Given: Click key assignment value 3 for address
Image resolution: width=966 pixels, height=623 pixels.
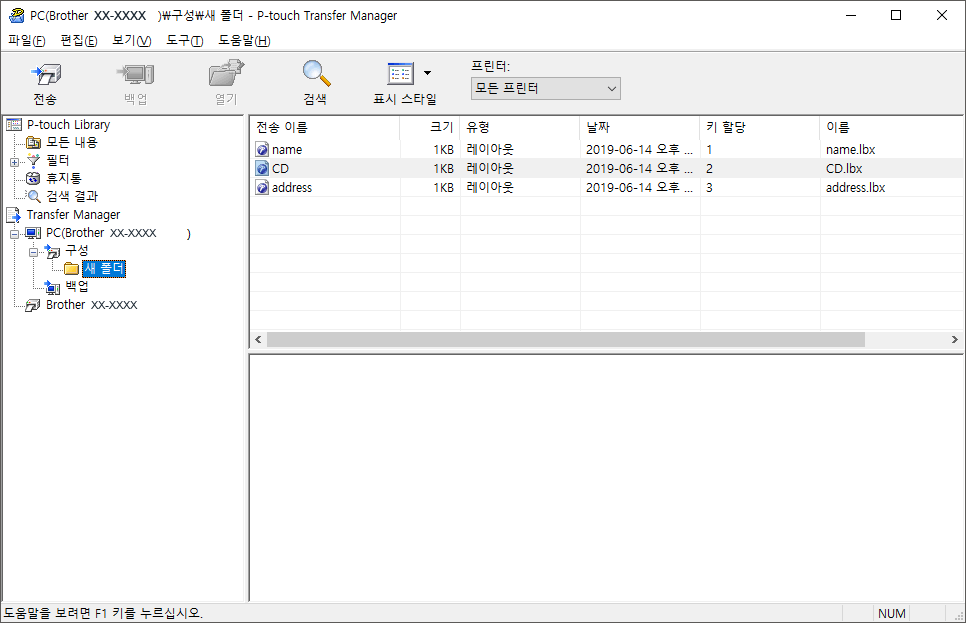Looking at the screenshot, I should click(x=710, y=188).
